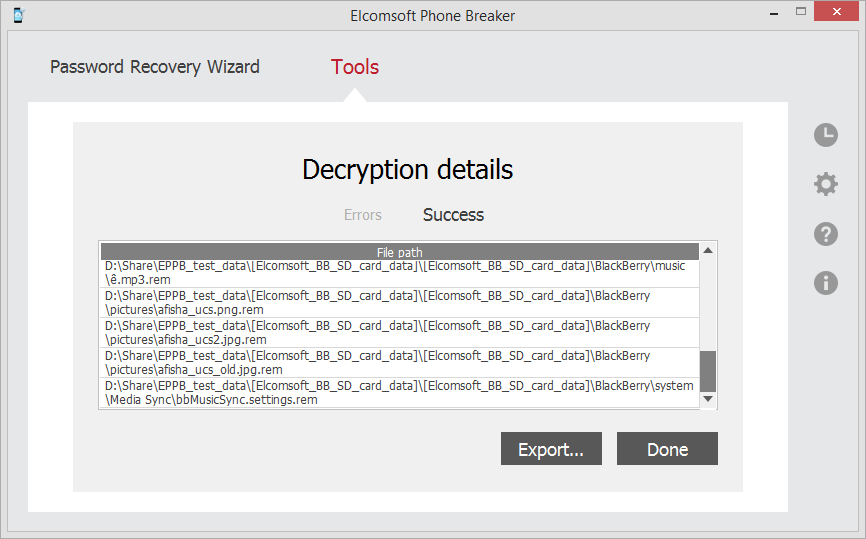Screen dimensions: 866x539
Task: Select the Success tab
Action: point(453,215)
